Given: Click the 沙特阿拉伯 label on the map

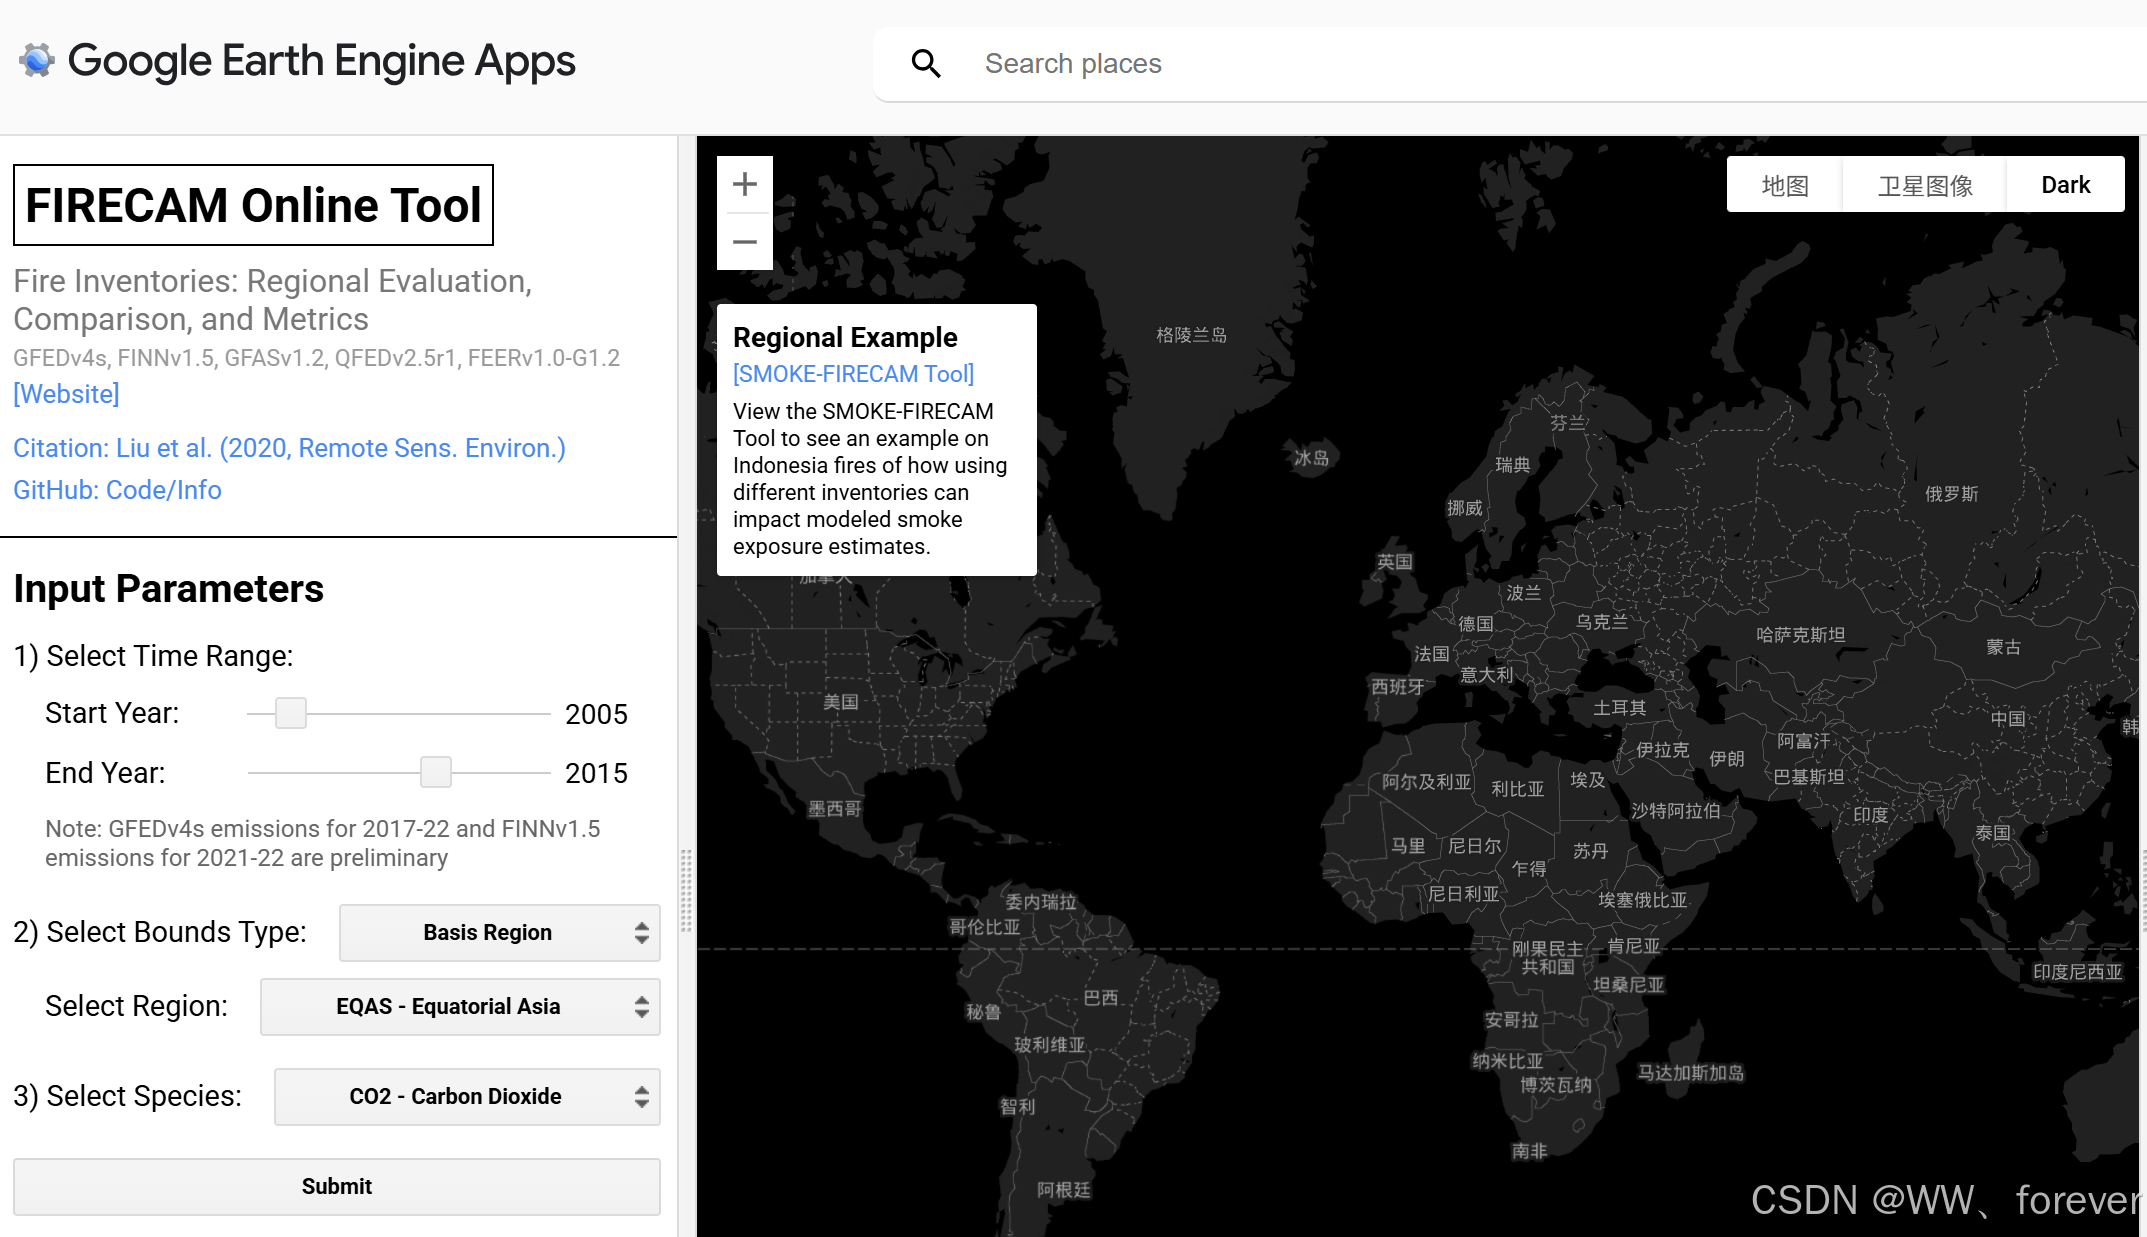Looking at the screenshot, I should pyautogui.click(x=1676, y=811).
